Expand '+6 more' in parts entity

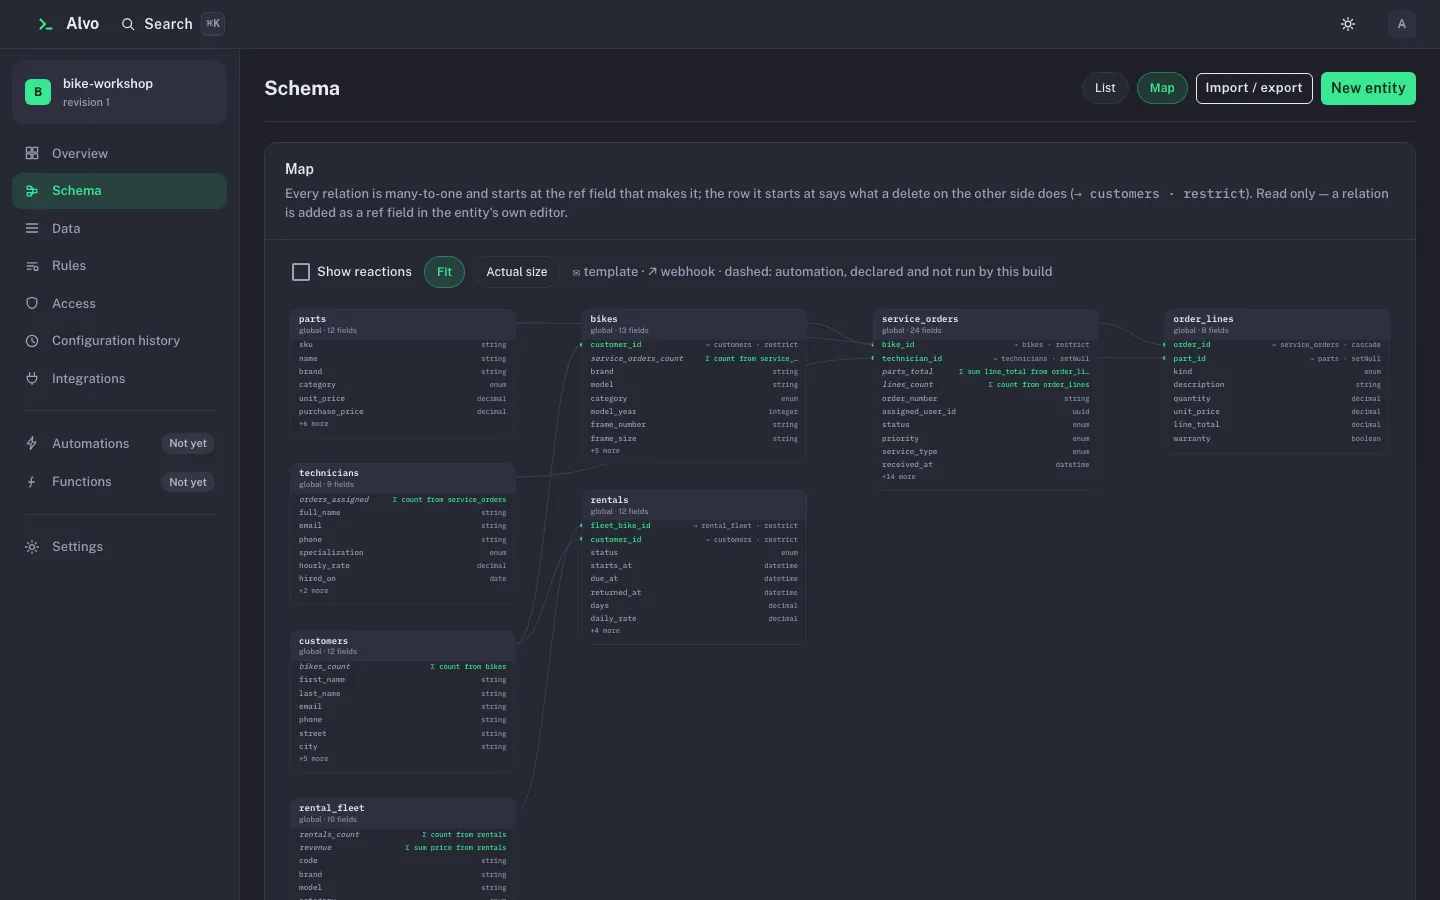pyautogui.click(x=313, y=424)
